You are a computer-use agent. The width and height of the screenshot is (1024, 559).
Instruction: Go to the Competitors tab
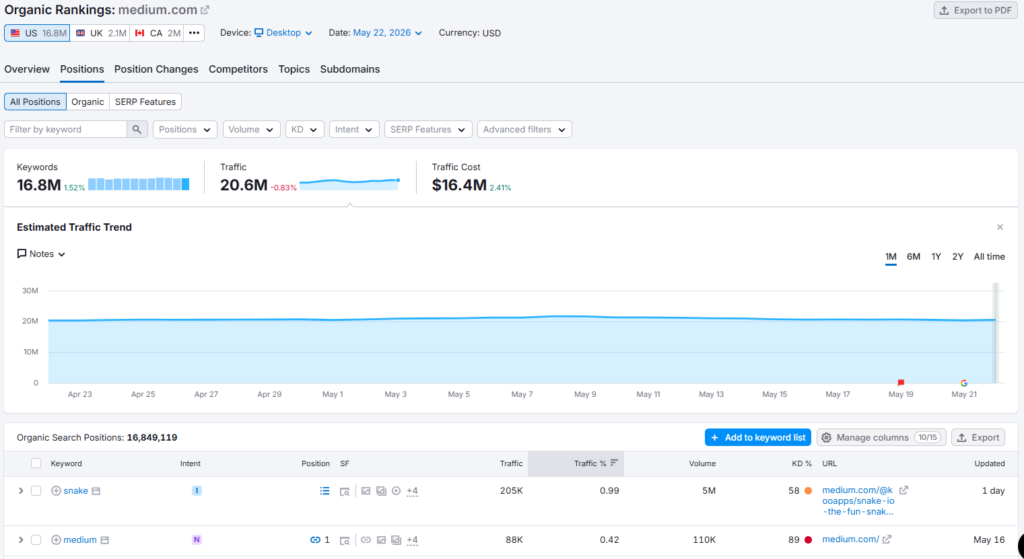click(238, 69)
